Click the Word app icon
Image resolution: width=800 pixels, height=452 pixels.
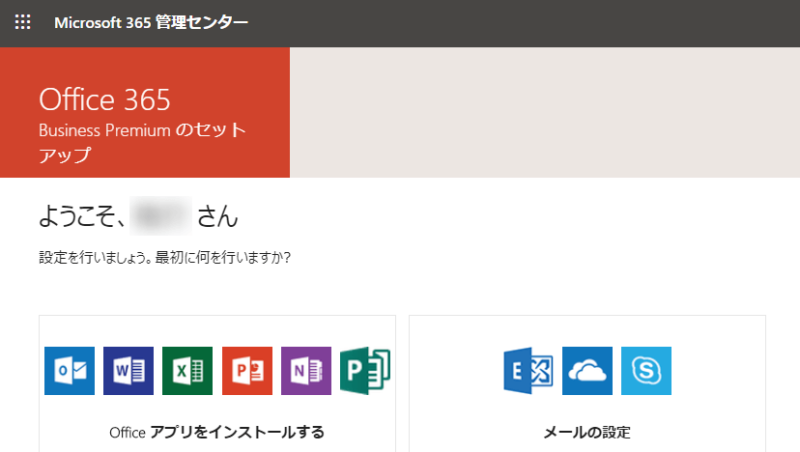click(128, 371)
